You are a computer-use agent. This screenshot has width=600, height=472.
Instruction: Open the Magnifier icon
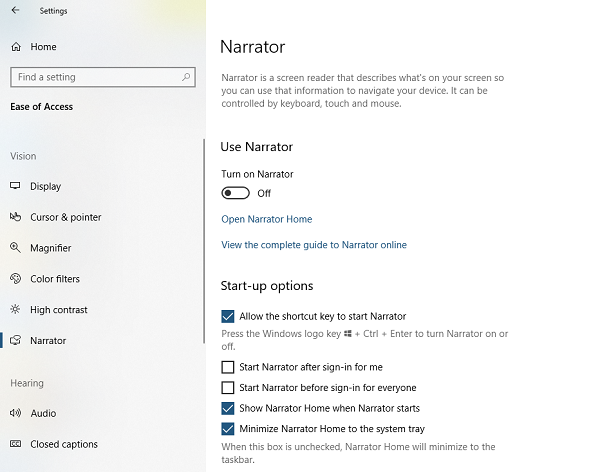point(15,248)
